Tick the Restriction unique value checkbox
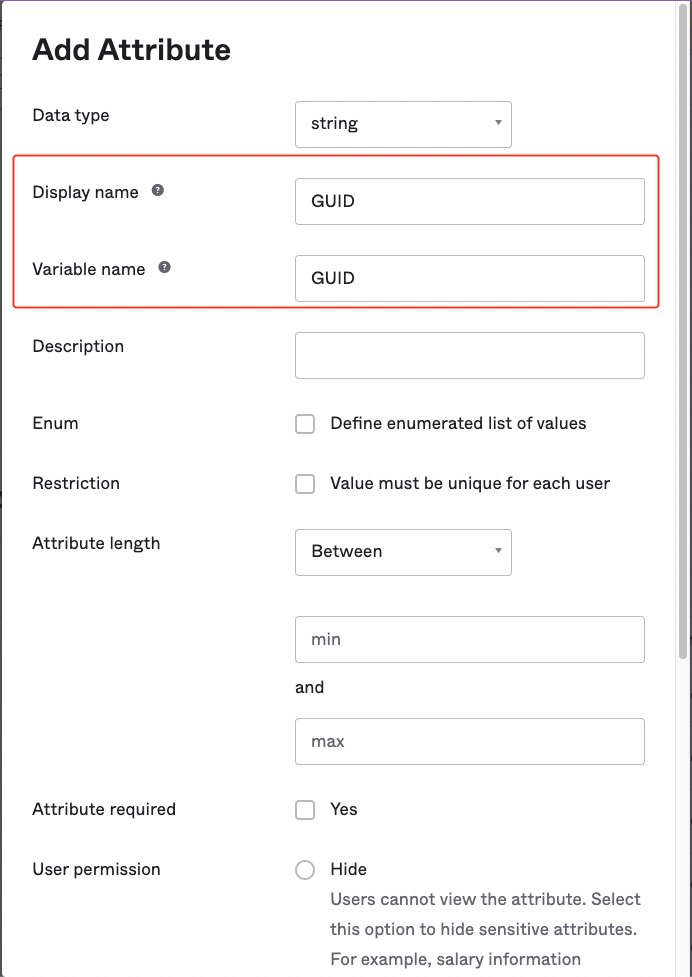Viewport: 692px width, 977px height. [x=305, y=484]
